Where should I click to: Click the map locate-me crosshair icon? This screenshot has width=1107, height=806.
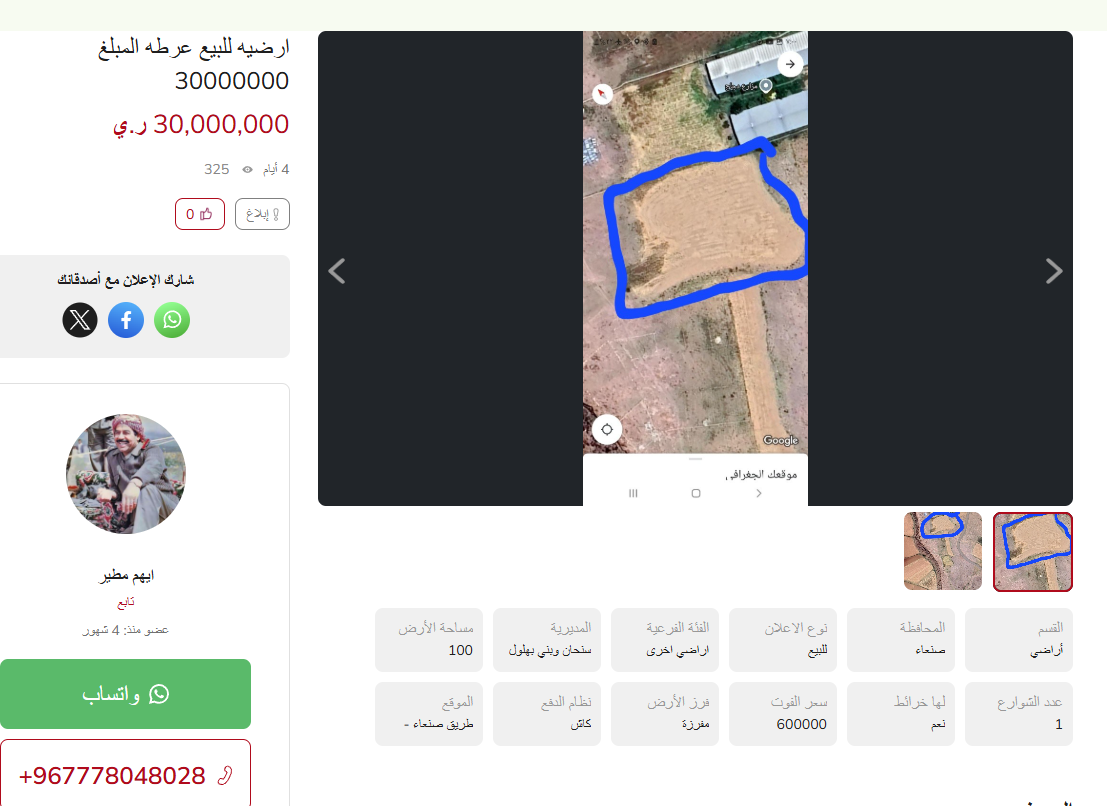[x=606, y=429]
